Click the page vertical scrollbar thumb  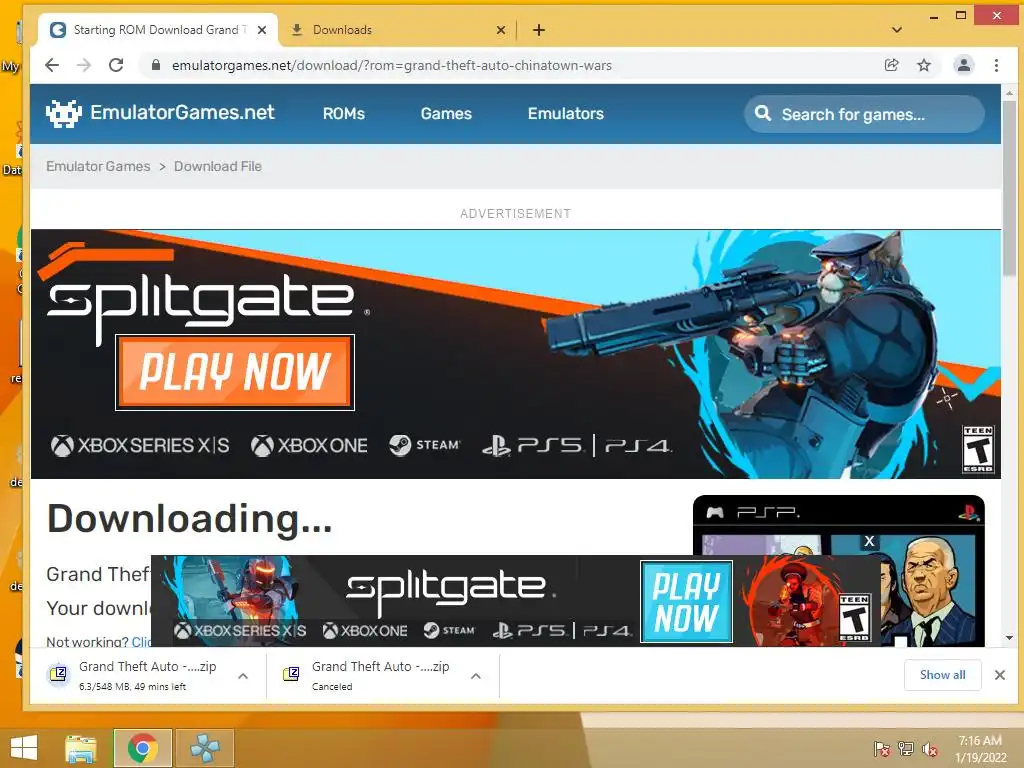[1010, 189]
